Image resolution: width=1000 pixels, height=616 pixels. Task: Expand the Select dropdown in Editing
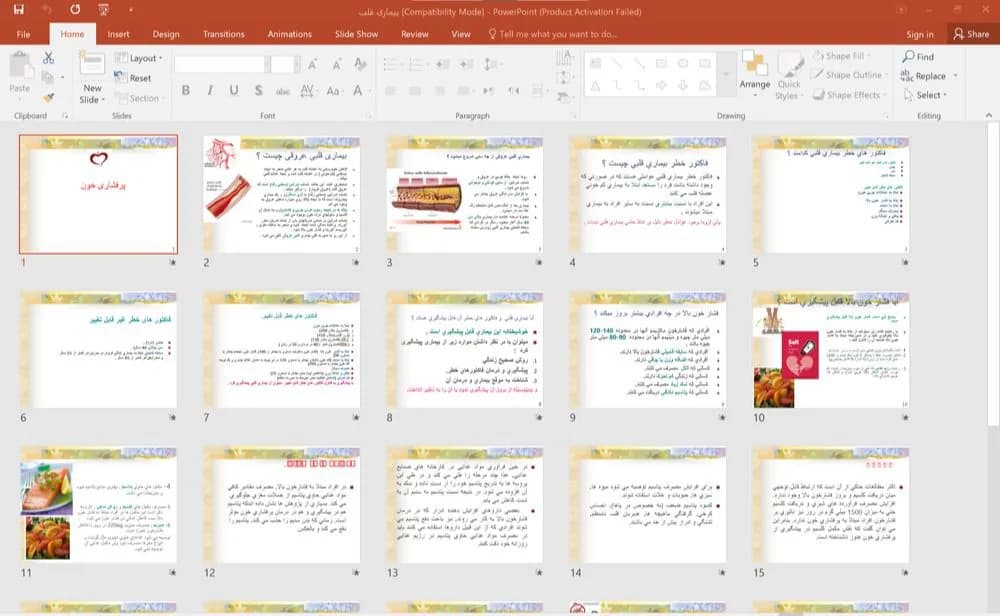click(x=925, y=95)
